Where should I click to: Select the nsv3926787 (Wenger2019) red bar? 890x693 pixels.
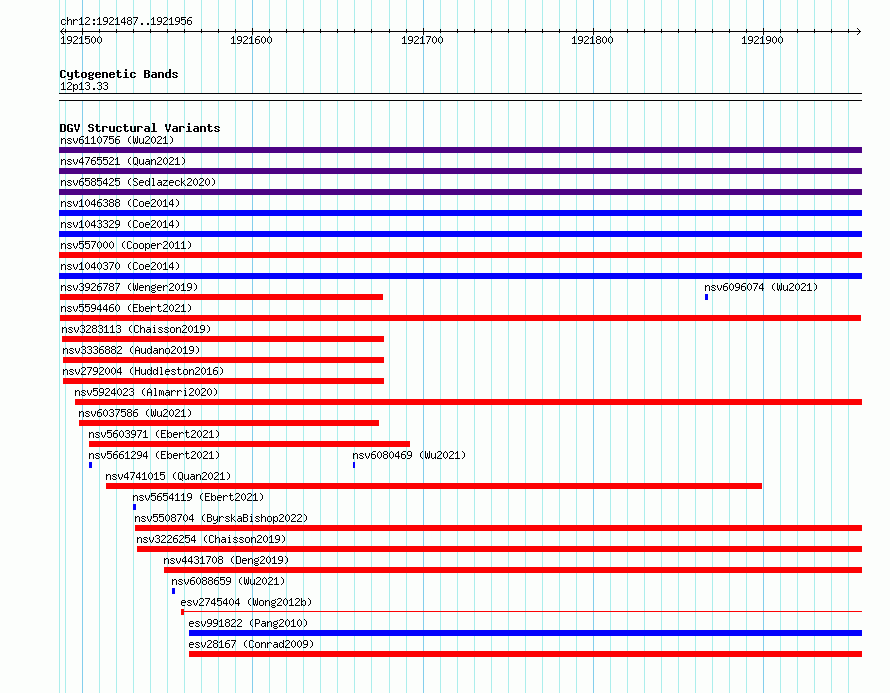pyautogui.click(x=221, y=297)
